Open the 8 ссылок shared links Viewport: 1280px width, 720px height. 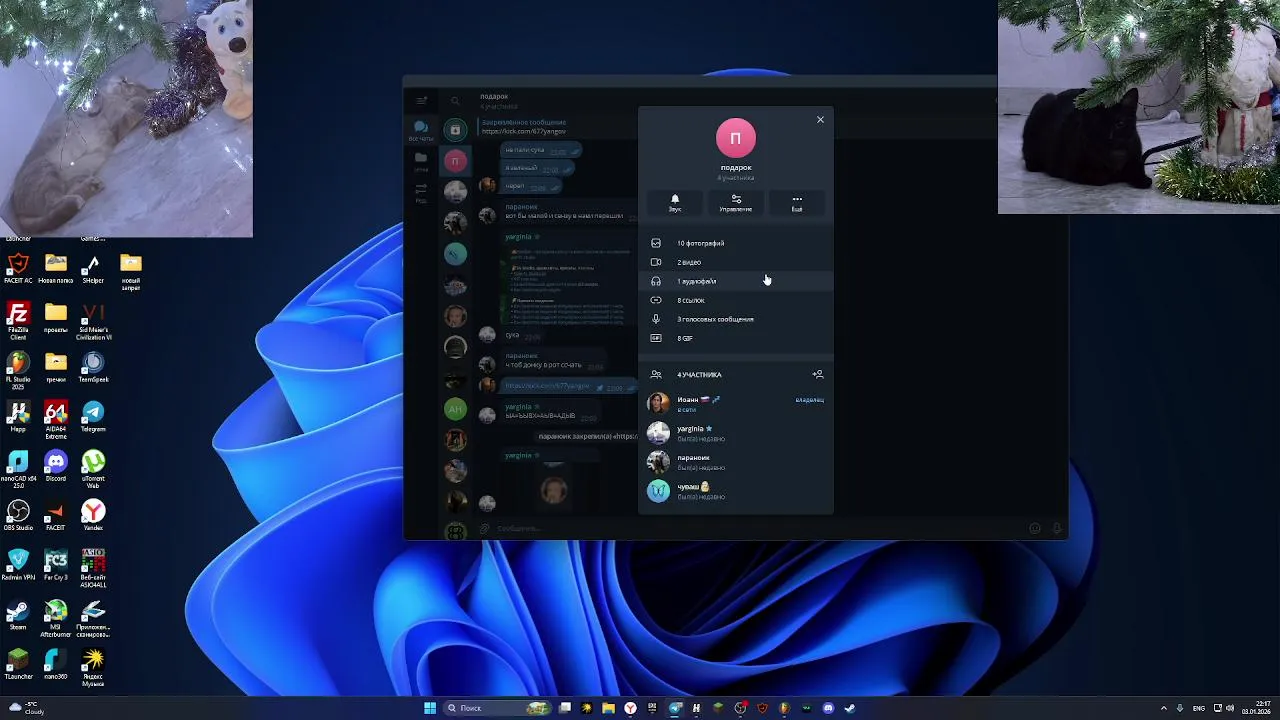[735, 300]
